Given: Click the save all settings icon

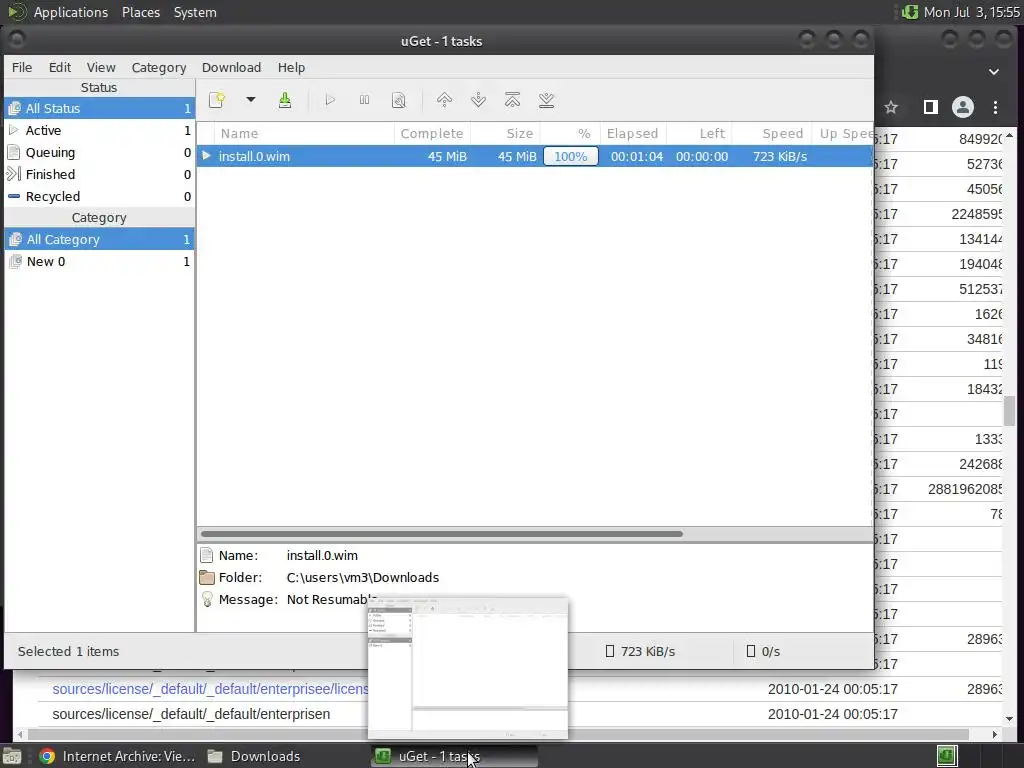Looking at the screenshot, I should 285,100.
